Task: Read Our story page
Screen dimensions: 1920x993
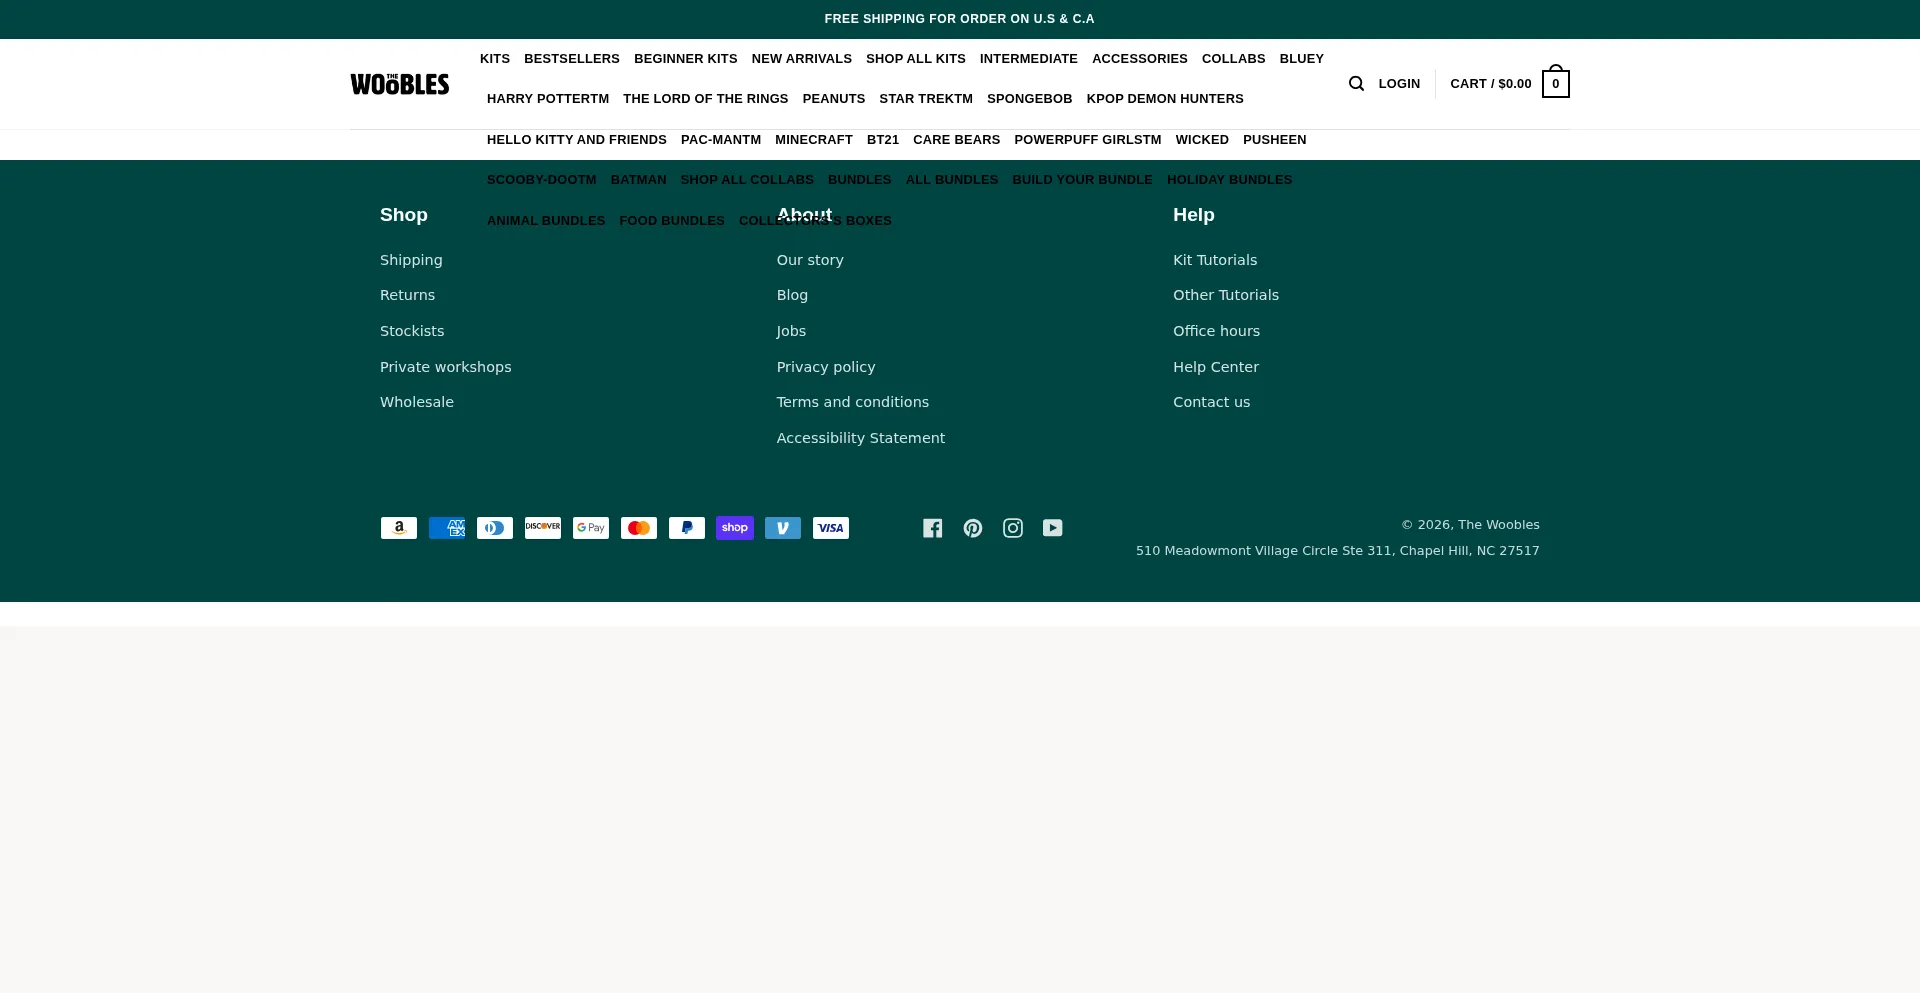Action: (x=810, y=260)
